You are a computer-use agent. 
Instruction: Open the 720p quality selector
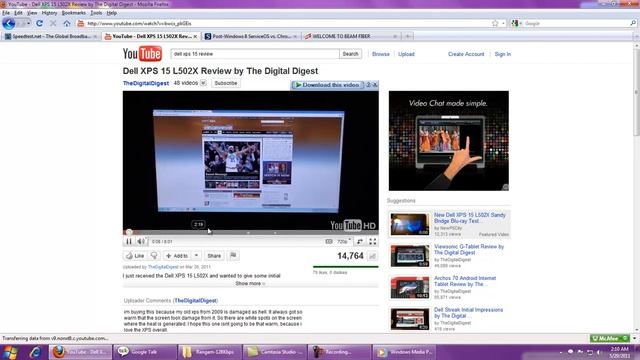[x=344, y=242]
